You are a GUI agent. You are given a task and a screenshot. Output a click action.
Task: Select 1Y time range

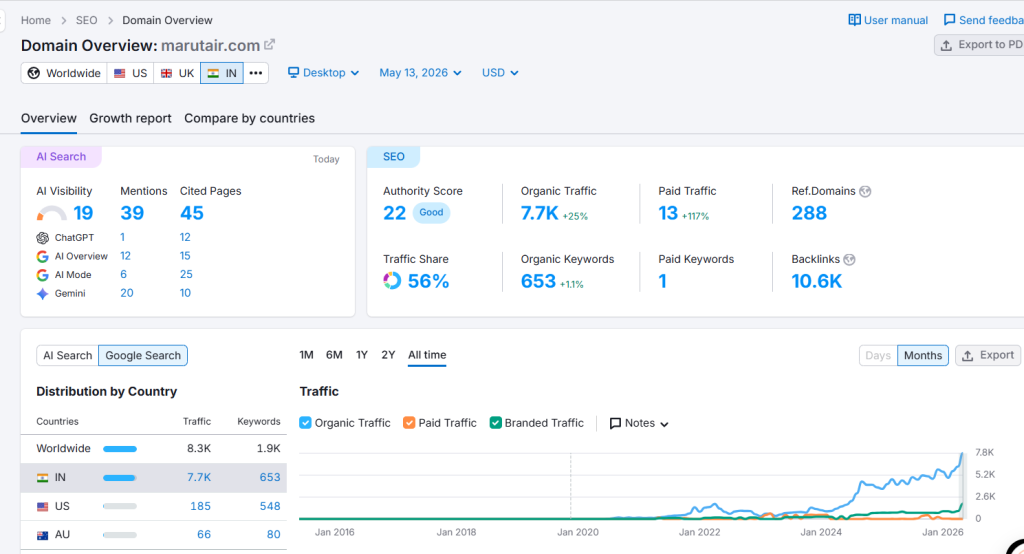pyautogui.click(x=362, y=355)
